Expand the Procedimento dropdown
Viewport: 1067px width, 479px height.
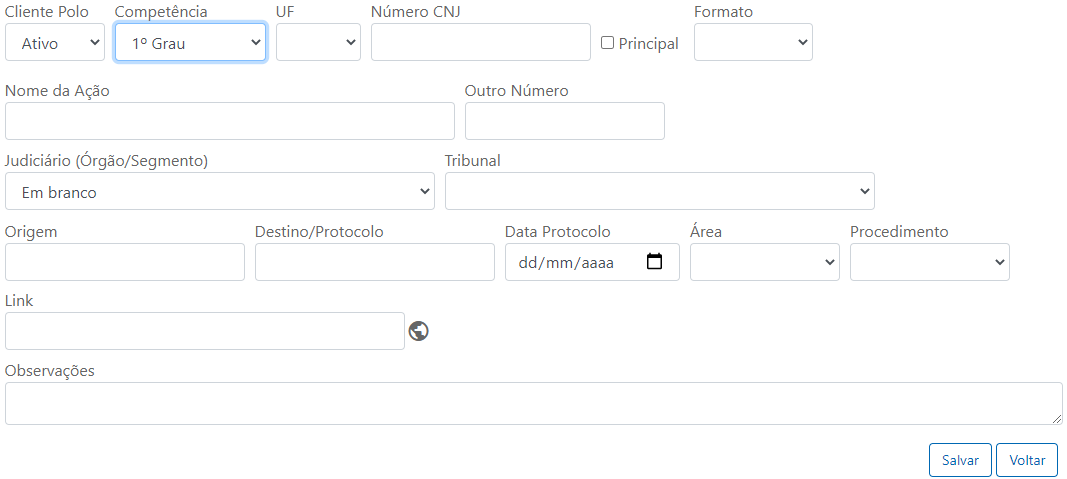[x=930, y=262]
